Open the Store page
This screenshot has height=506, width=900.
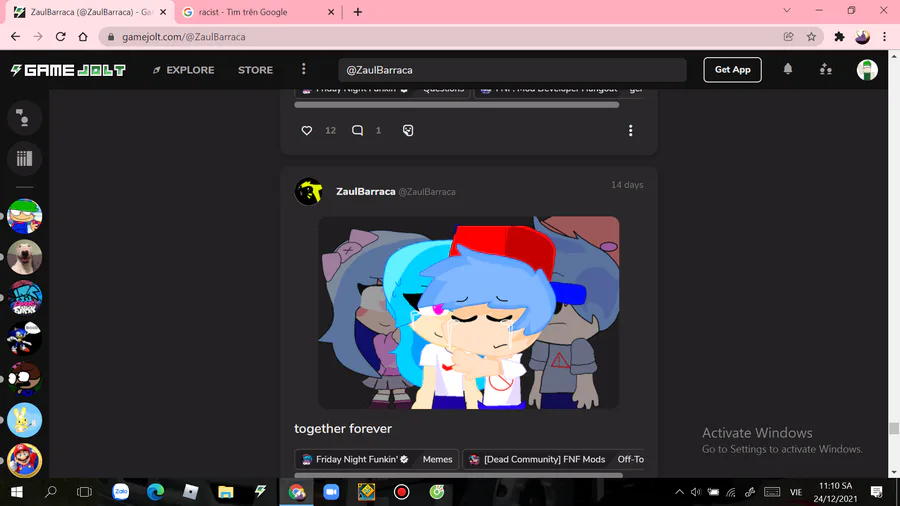click(x=255, y=70)
